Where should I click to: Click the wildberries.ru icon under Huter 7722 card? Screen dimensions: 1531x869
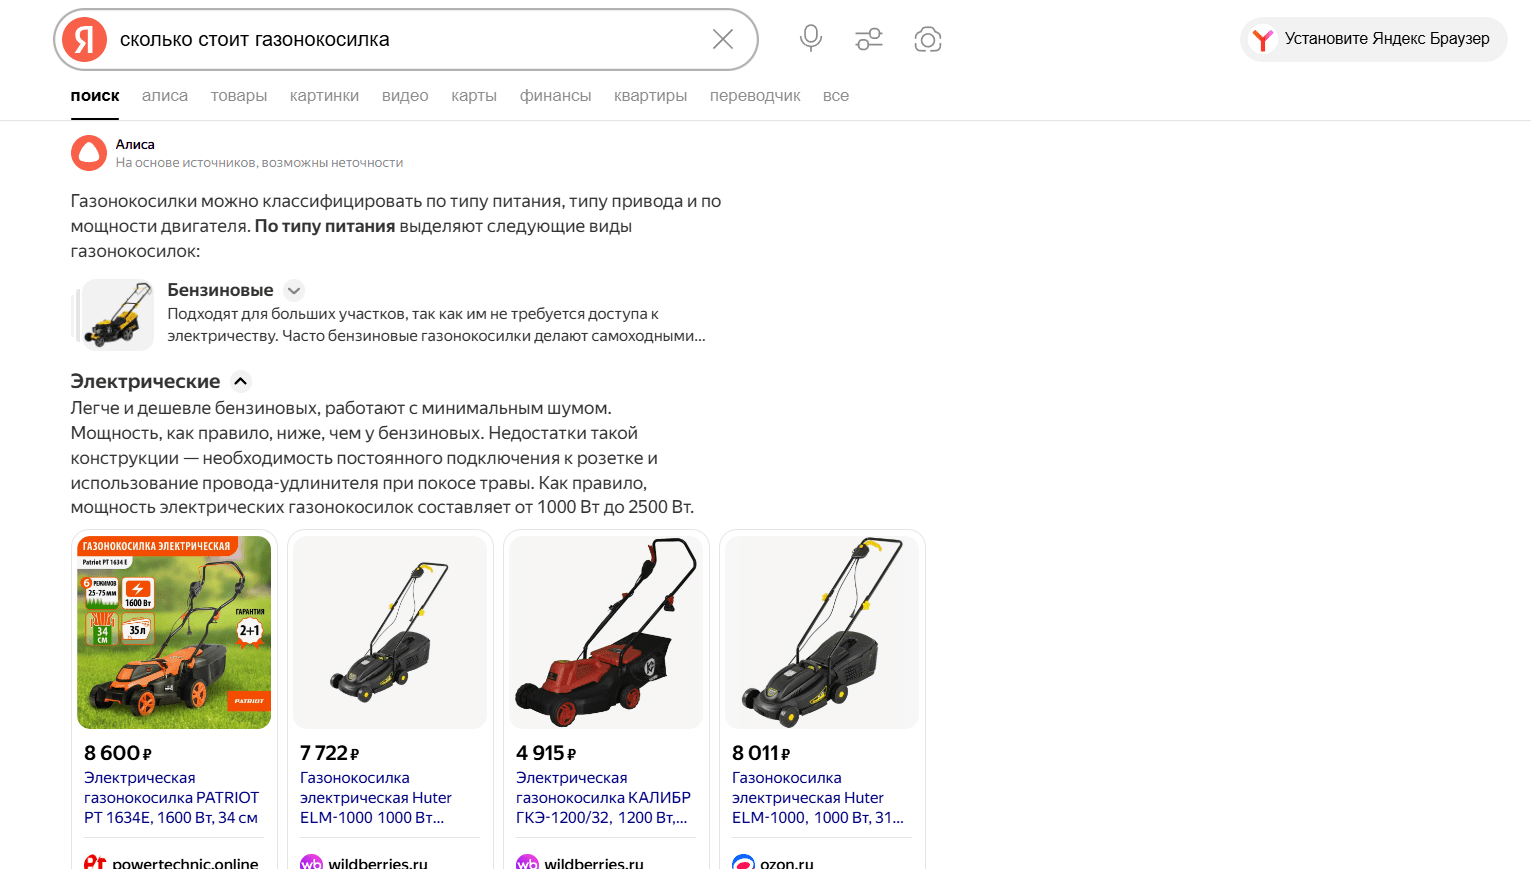[311, 863]
